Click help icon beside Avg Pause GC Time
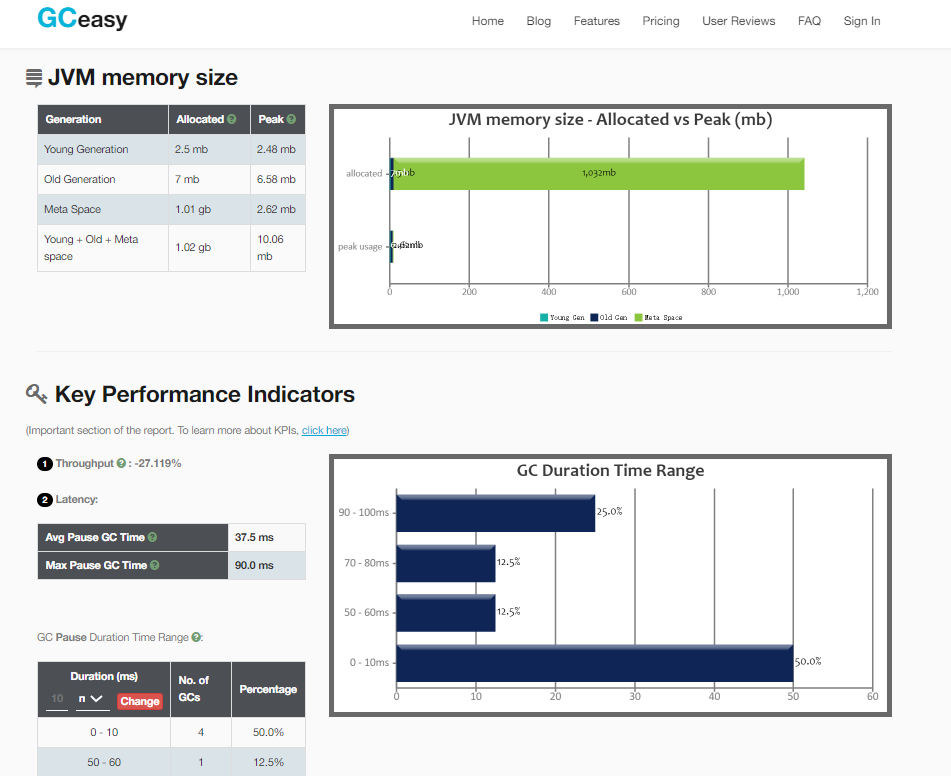Image resolution: width=951 pixels, height=776 pixels. pyautogui.click(x=152, y=537)
